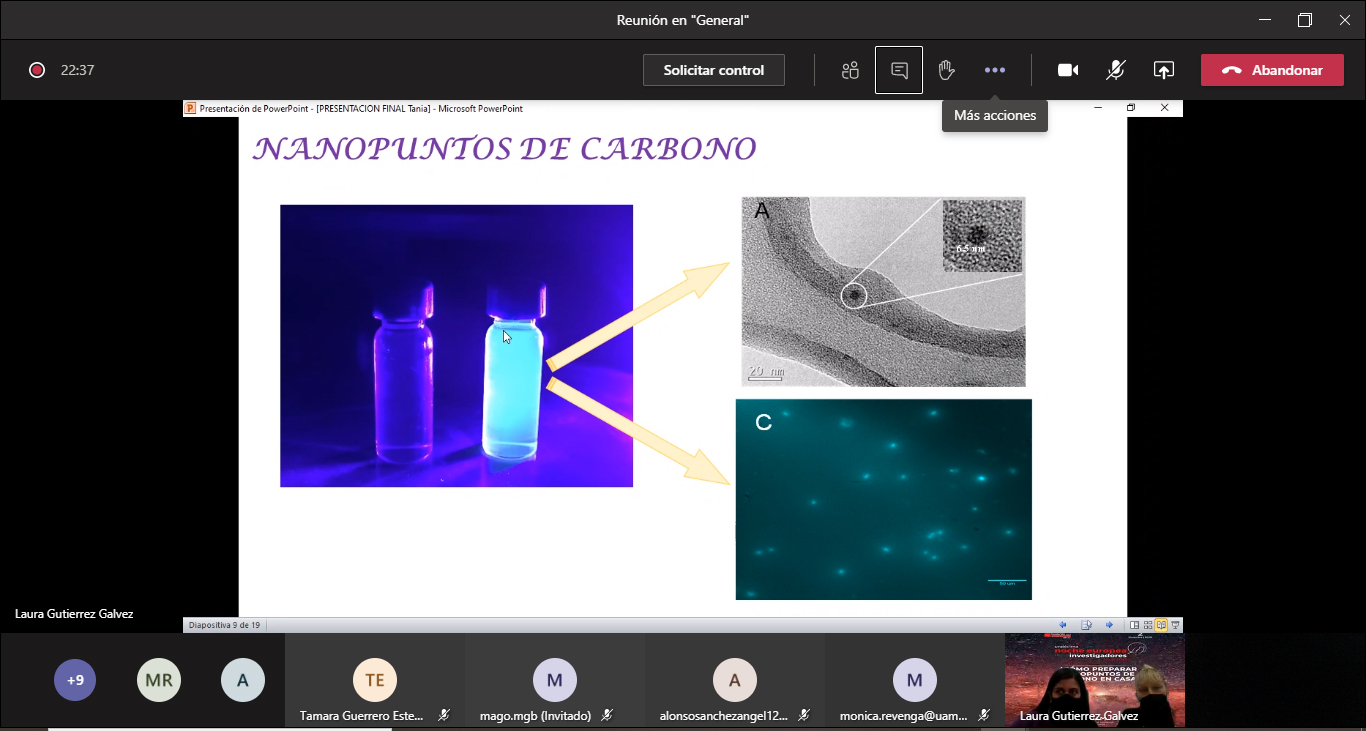This screenshot has height=731, width=1366.
Task: Open the share content tray
Action: tap(1163, 70)
